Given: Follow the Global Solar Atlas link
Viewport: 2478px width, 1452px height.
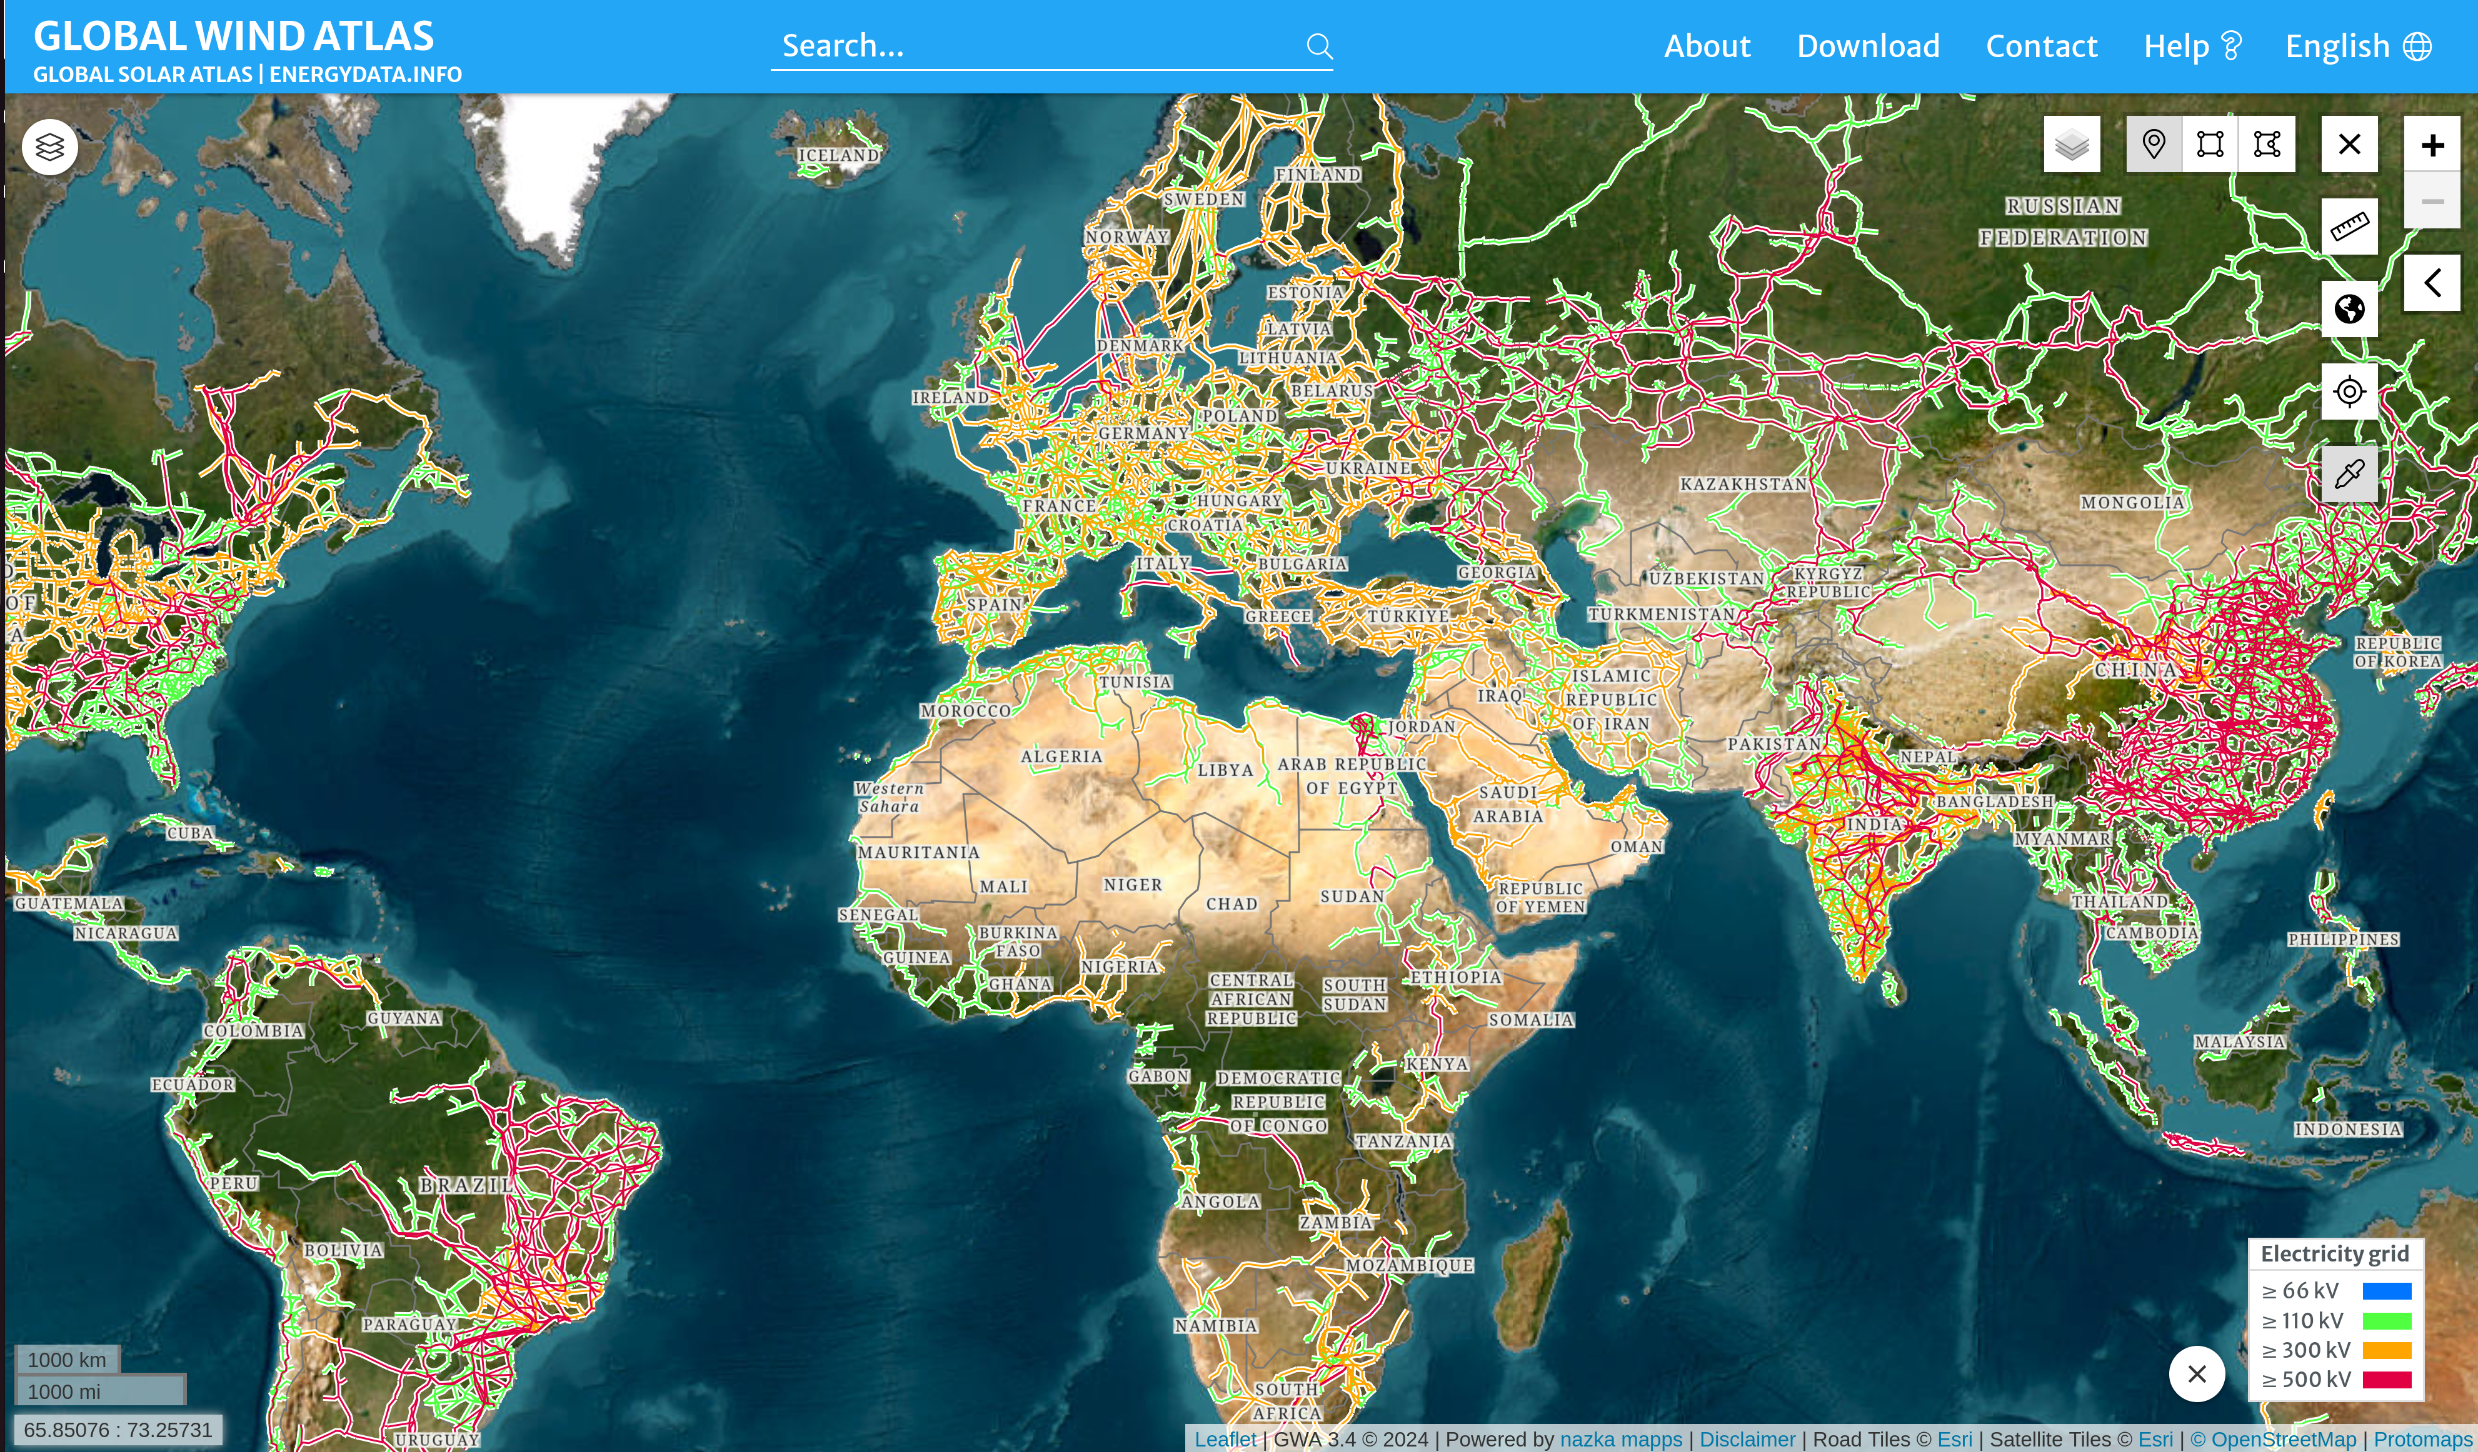Looking at the screenshot, I should 142,74.
